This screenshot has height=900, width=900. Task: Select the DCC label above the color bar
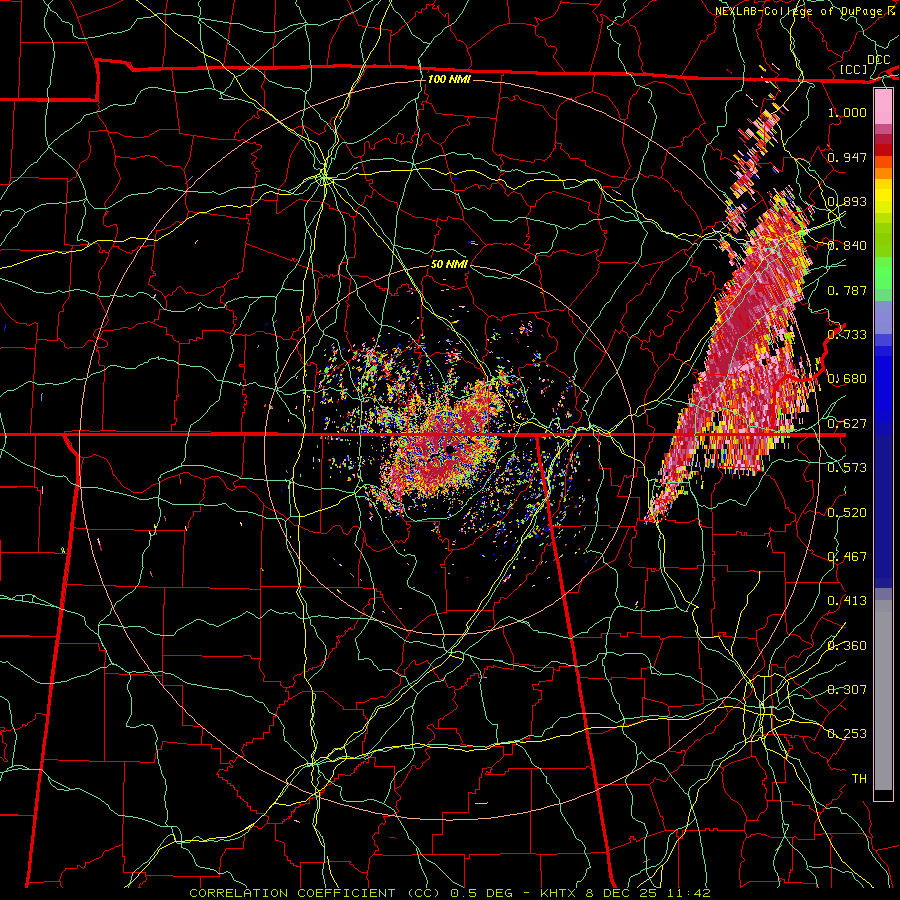[878, 60]
